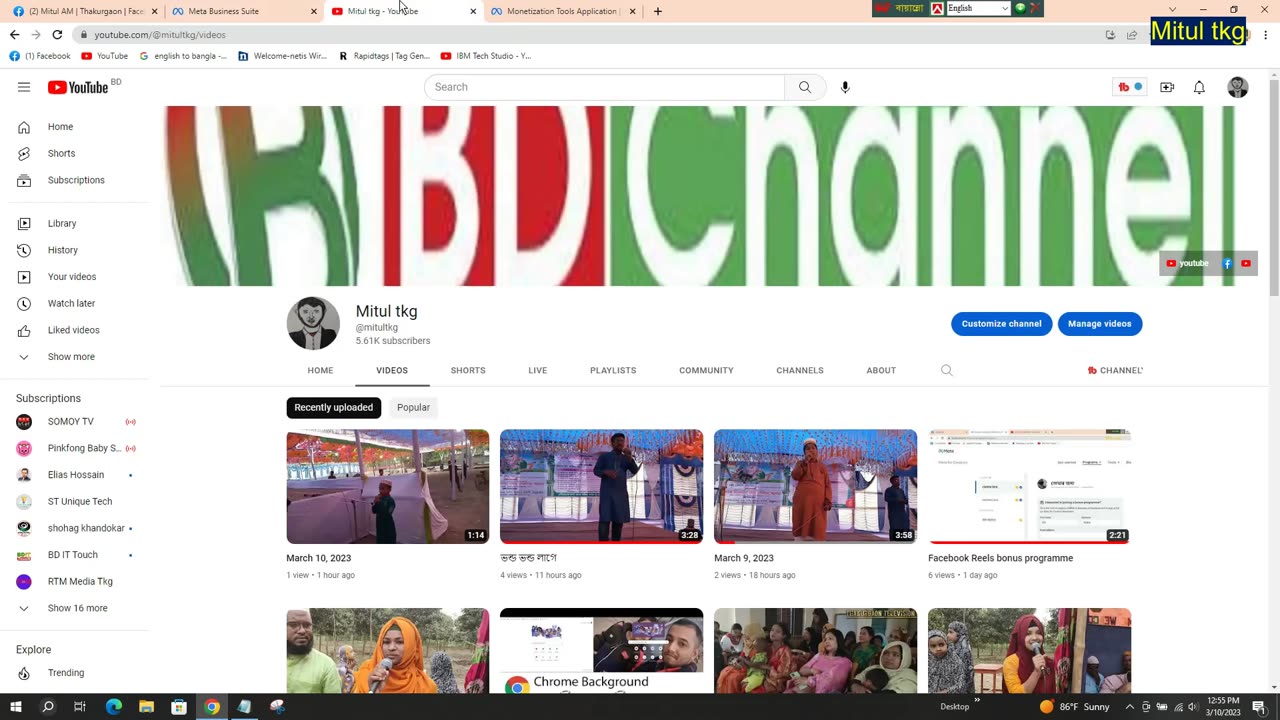
Task: Switch to the CHANNELS channel tab
Action: point(800,370)
